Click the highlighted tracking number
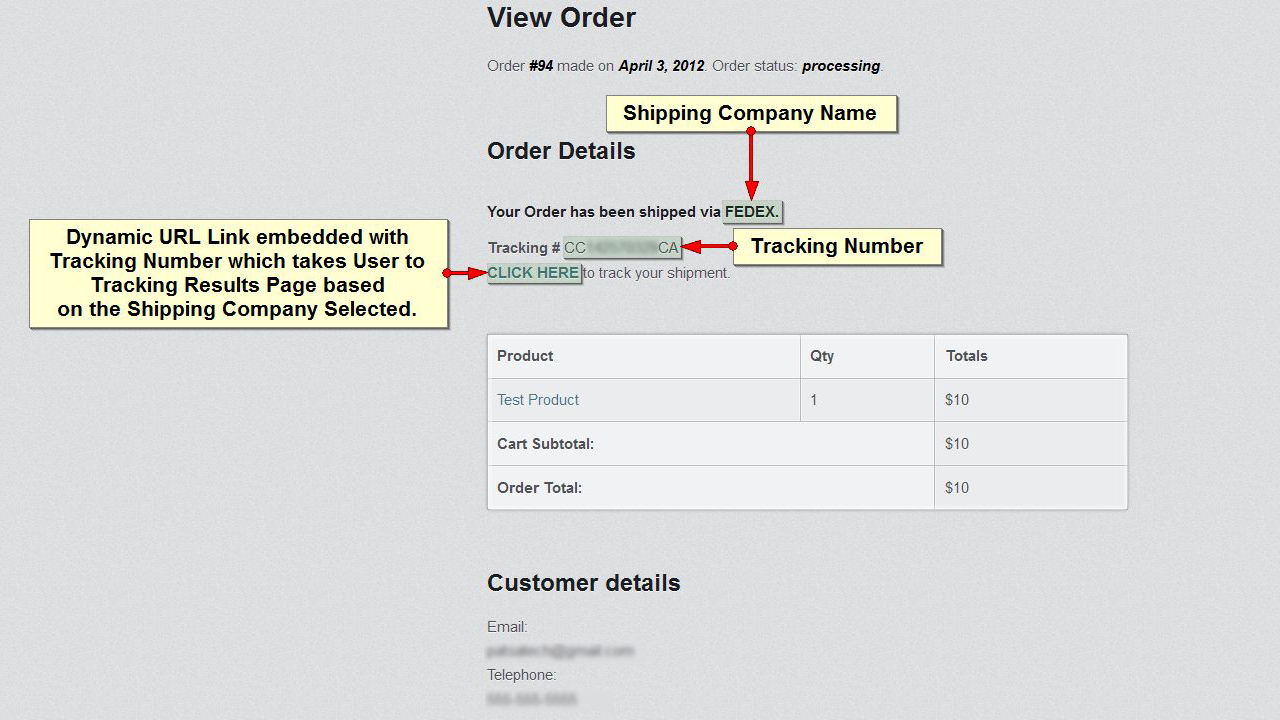1280x720 pixels. [620, 247]
